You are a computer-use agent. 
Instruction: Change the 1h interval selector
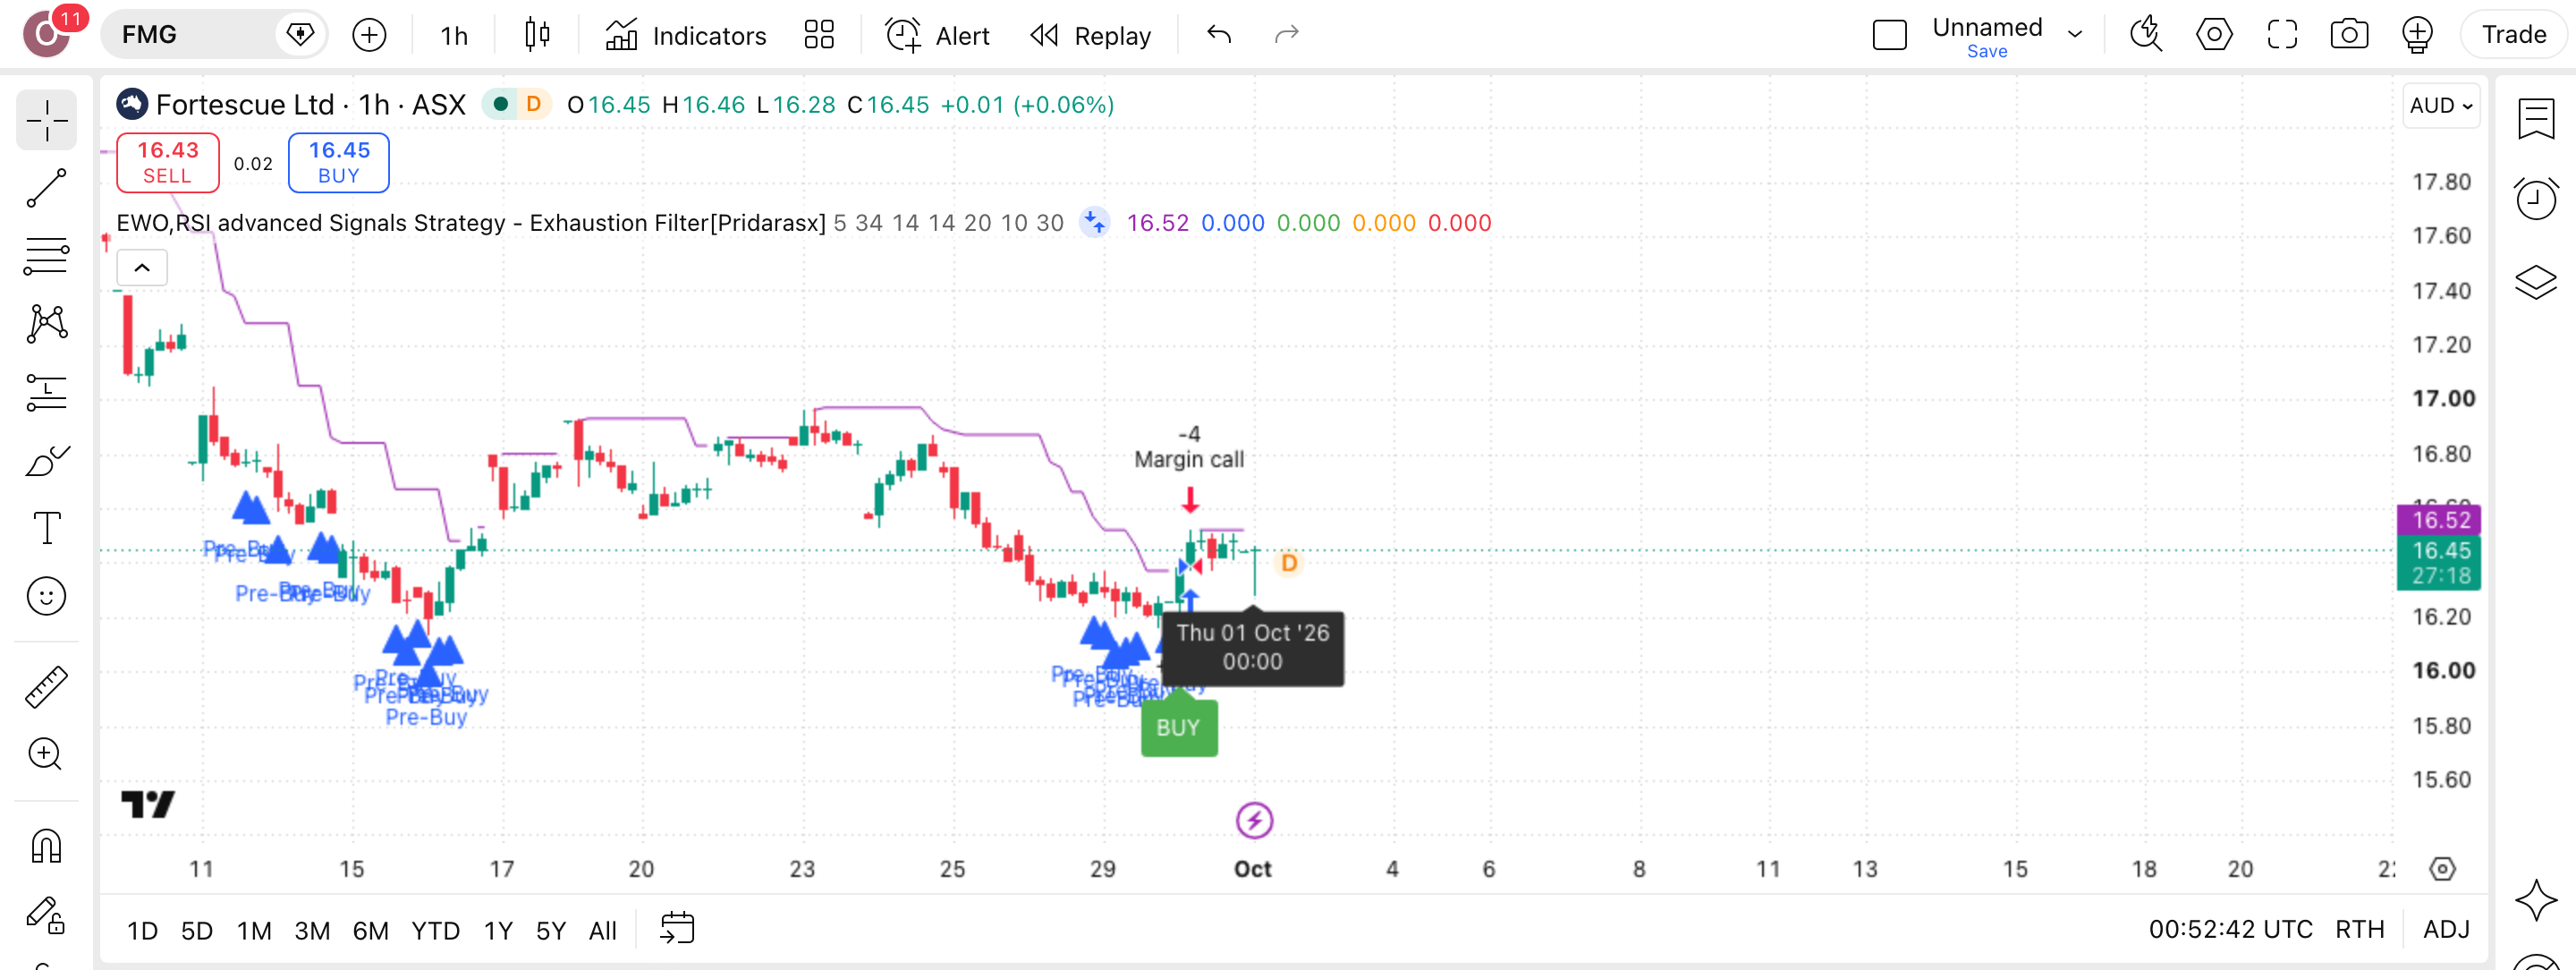point(454,36)
